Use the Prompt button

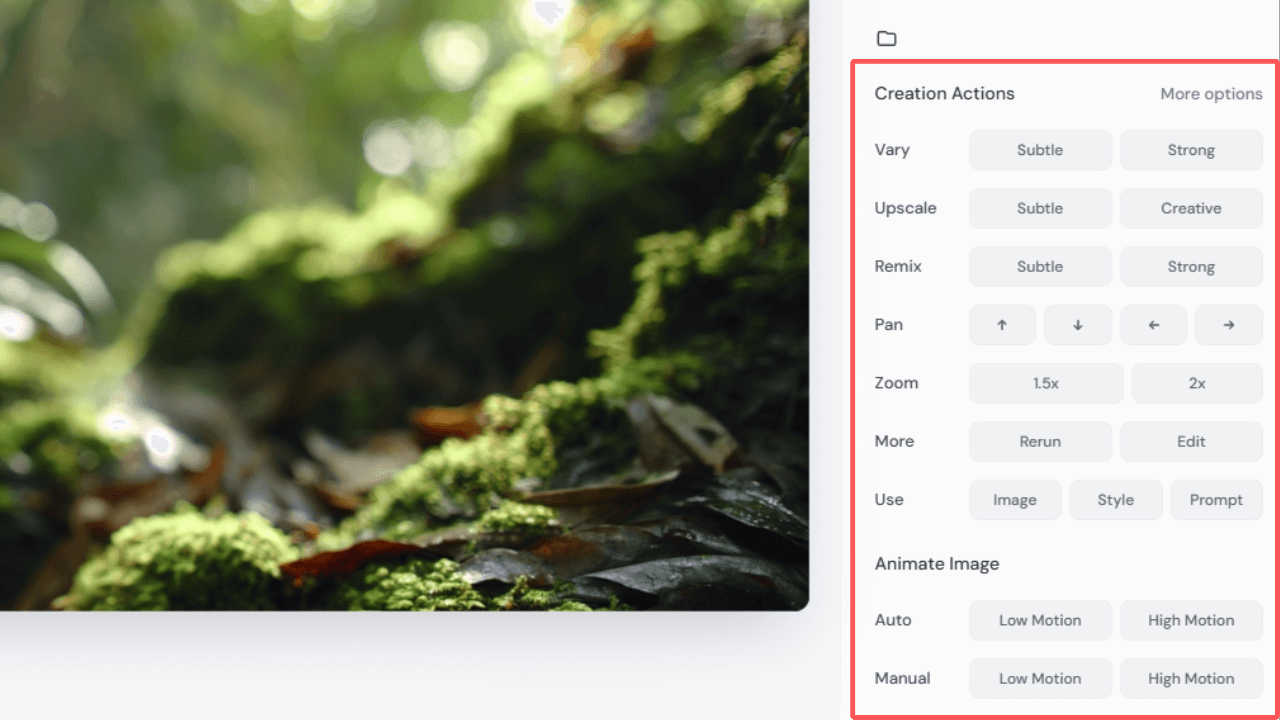point(1216,500)
